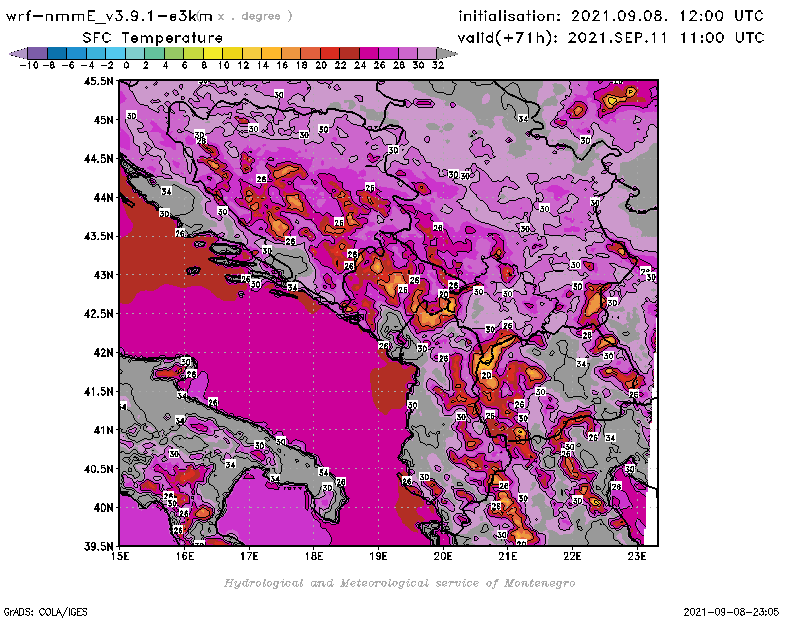Select the red swatch between 20 and 22
Image resolution: width=800 pixels, height=618 pixels.
tap(330, 53)
